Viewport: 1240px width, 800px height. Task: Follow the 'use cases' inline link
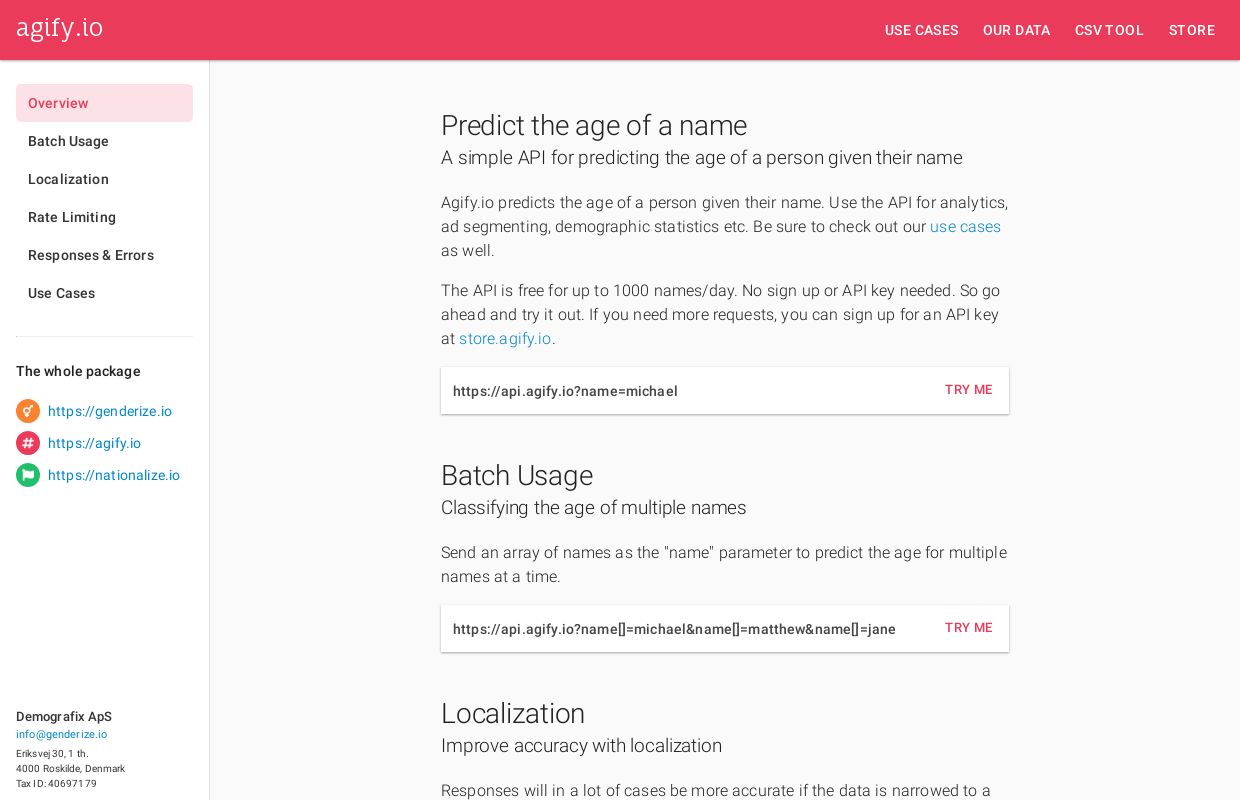[965, 227]
